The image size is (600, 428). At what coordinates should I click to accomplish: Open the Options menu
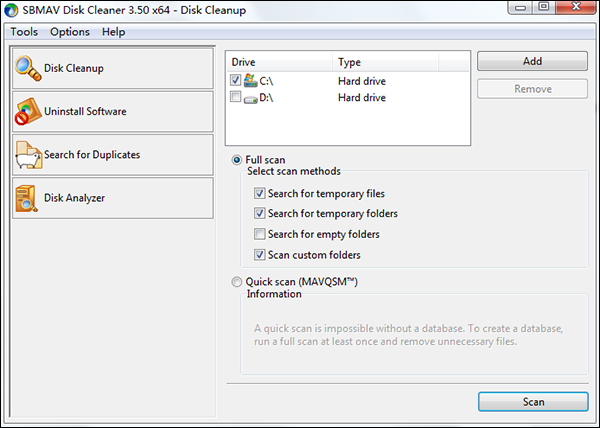70,32
